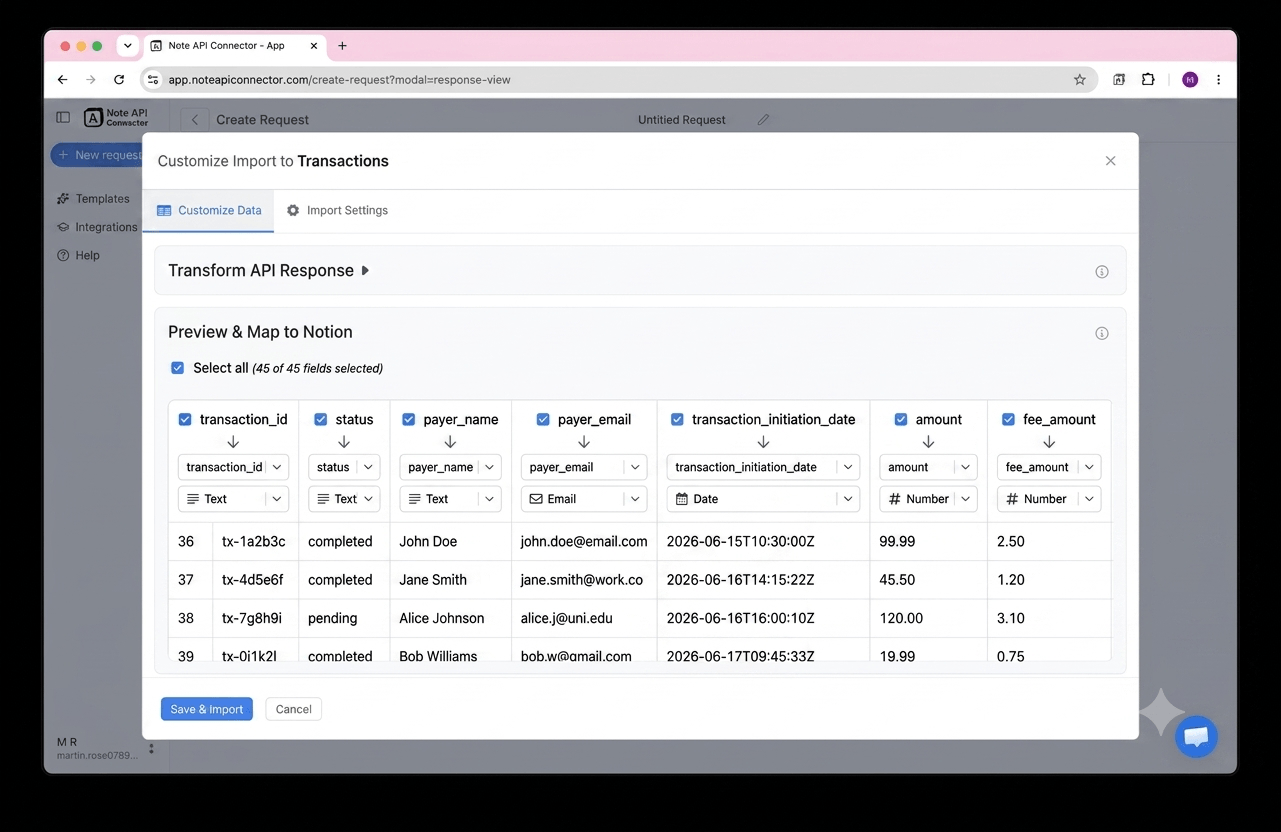This screenshot has width=1281, height=832.
Task: Open Integrations in the sidebar
Action: point(97,227)
